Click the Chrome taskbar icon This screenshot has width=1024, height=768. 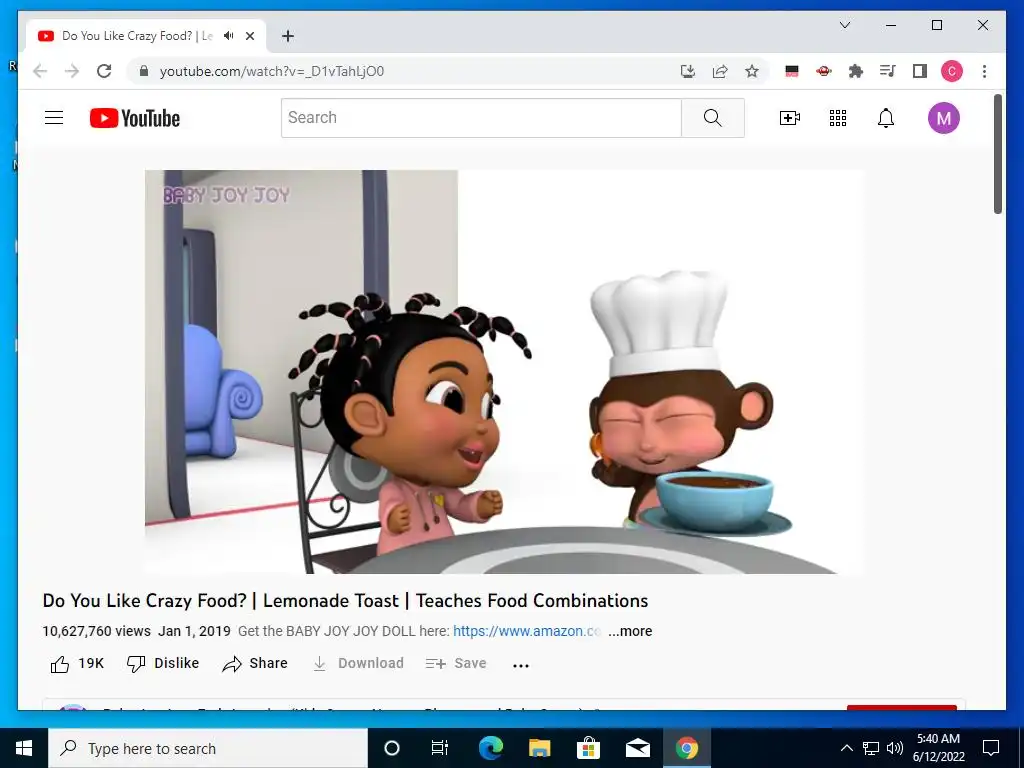[686, 748]
